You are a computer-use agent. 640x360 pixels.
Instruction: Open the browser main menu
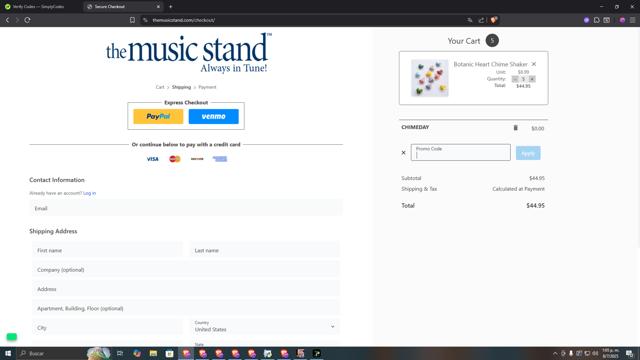coord(632,20)
